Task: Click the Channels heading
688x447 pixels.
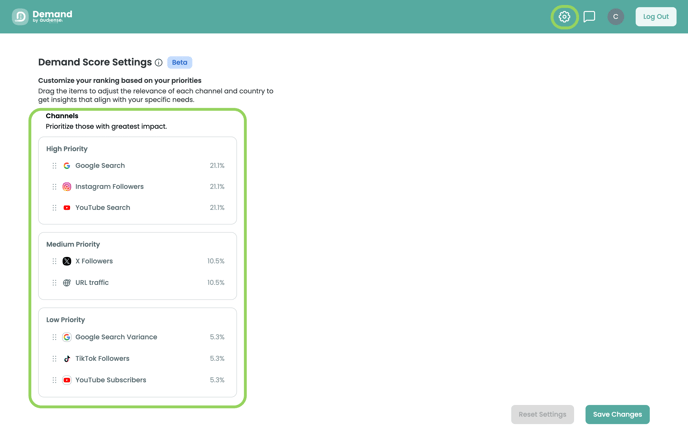Action: click(62, 116)
